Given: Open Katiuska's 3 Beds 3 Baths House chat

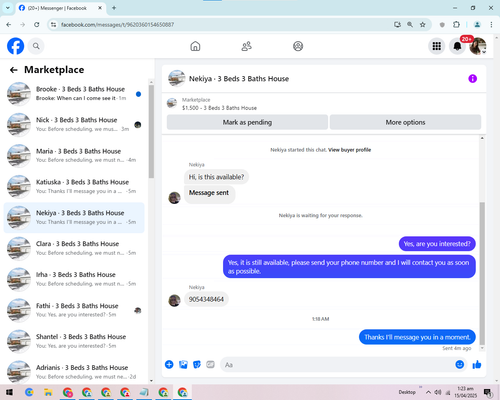Looking at the screenshot, I should click(x=74, y=187).
